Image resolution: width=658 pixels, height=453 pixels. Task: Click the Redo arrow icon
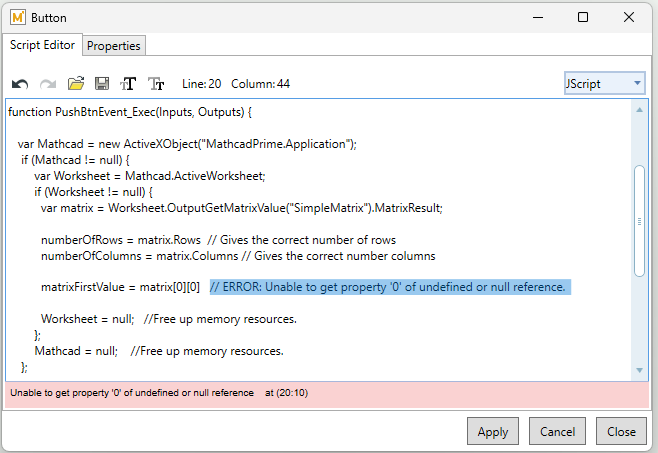click(x=48, y=84)
